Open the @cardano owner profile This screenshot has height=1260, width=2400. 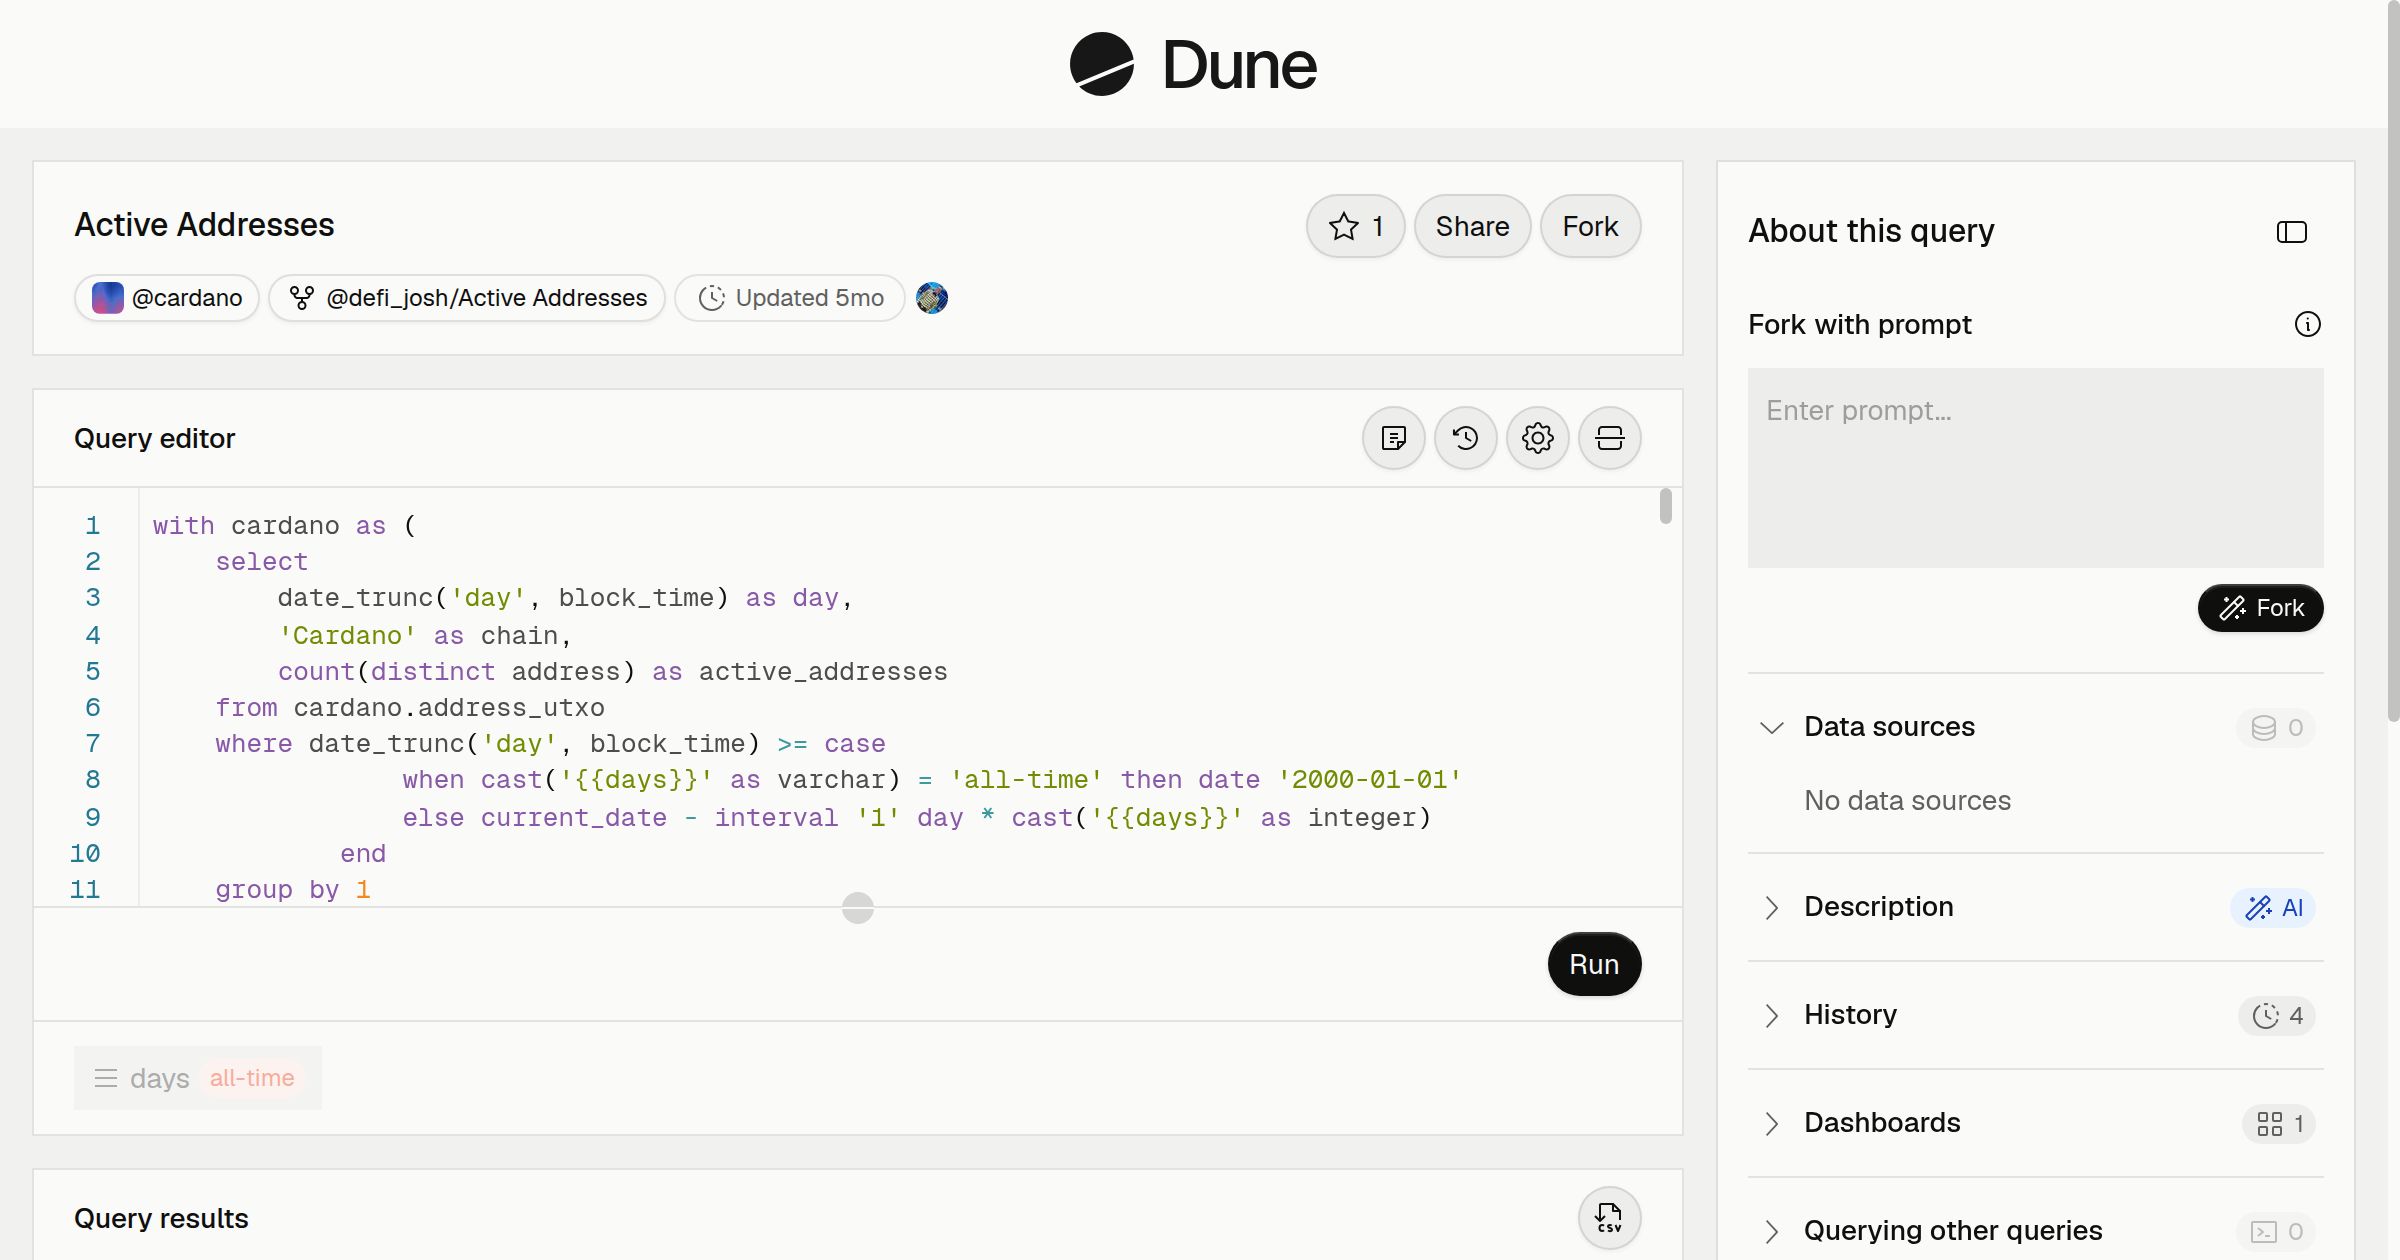pyautogui.click(x=167, y=298)
